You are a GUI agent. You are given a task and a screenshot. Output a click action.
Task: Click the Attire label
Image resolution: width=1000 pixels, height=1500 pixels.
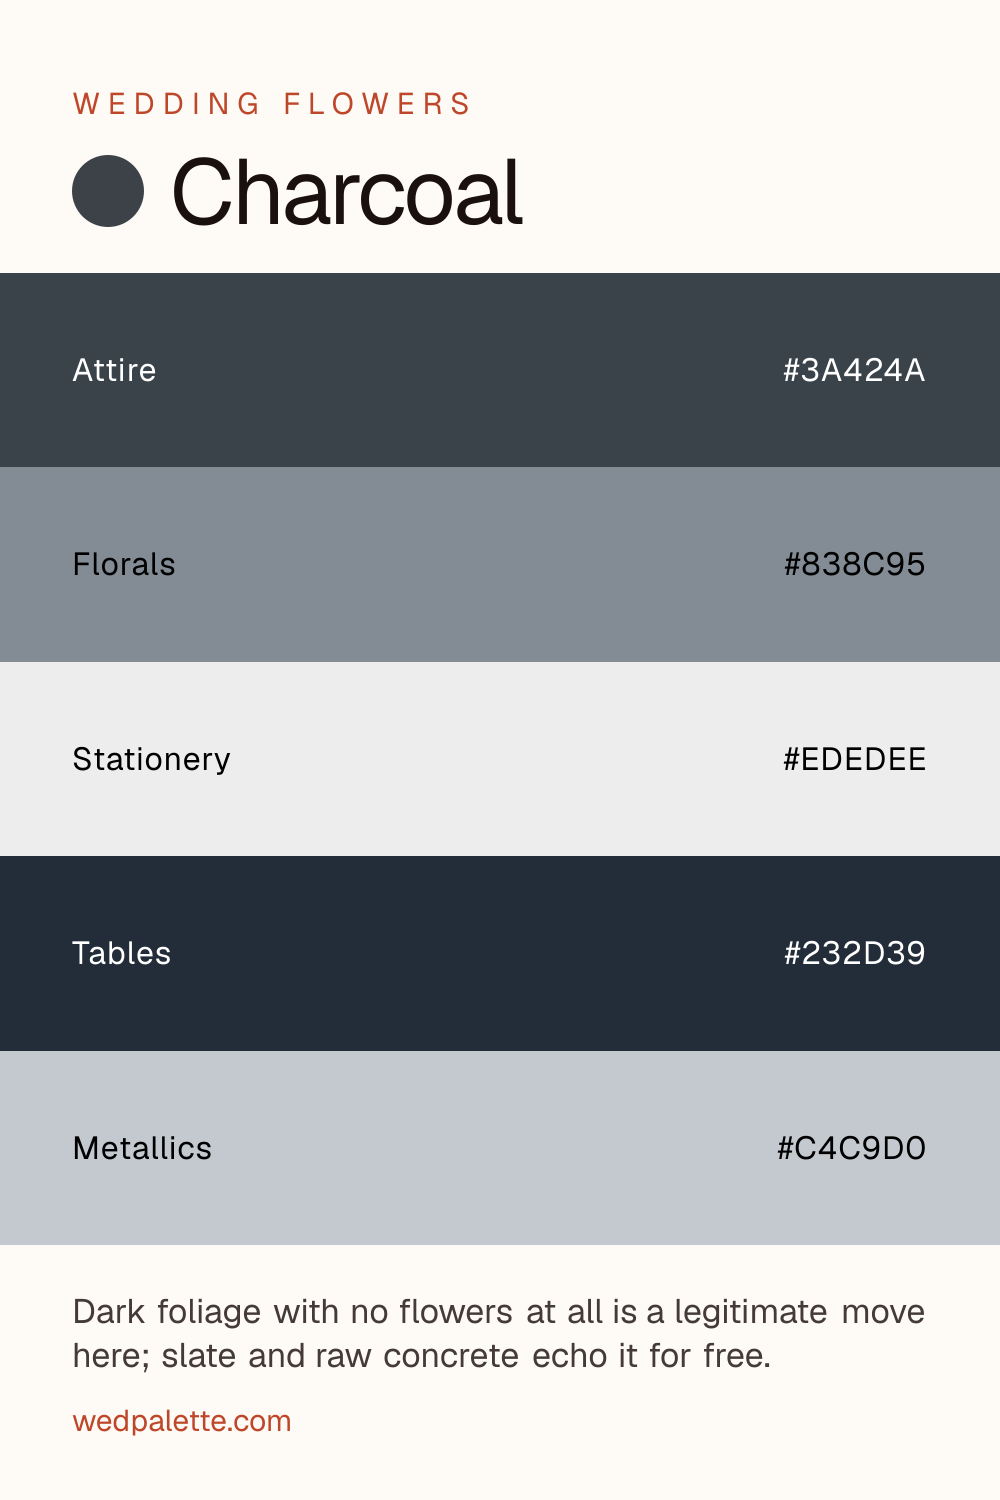[114, 370]
